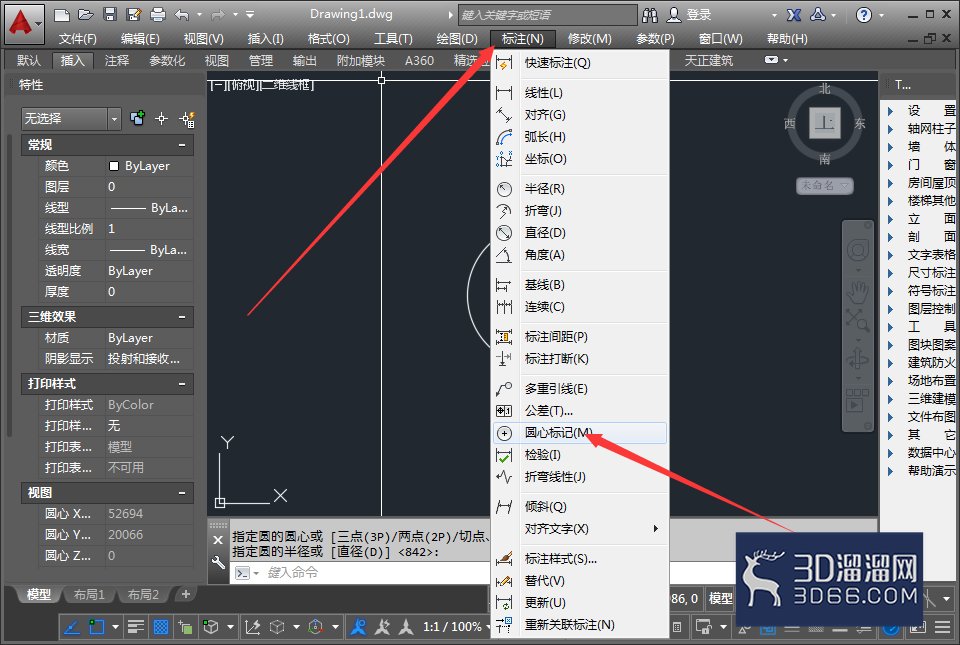The image size is (960, 645).
Task: Open the 无选择 selection dropdown
Action: [x=114, y=119]
